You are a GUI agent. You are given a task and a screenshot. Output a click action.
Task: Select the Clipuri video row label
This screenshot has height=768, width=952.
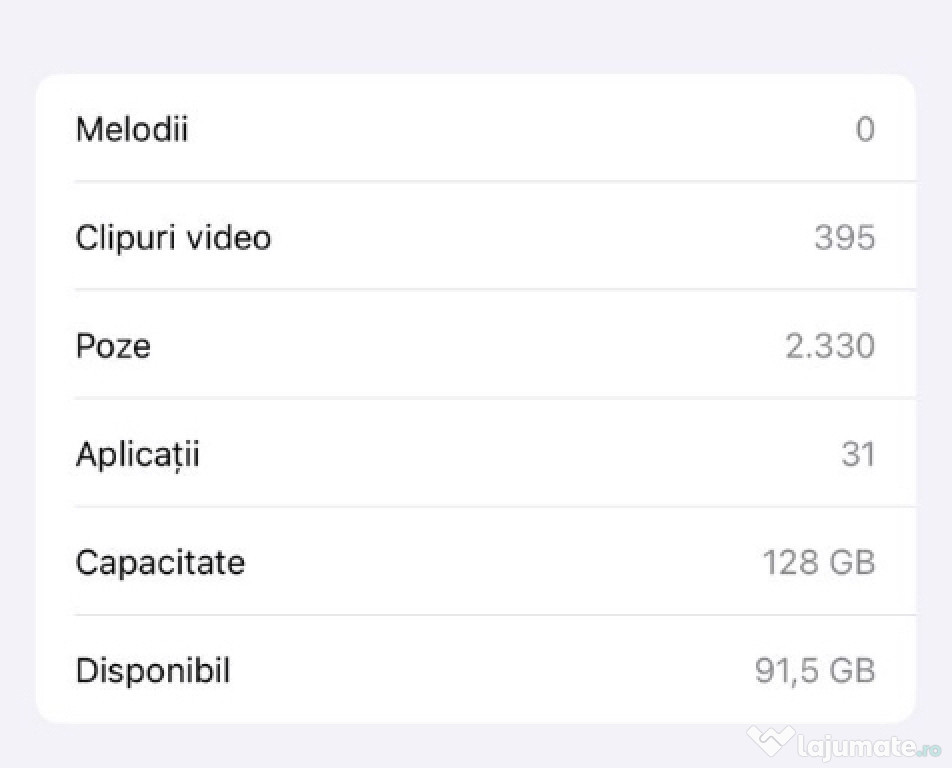point(173,237)
